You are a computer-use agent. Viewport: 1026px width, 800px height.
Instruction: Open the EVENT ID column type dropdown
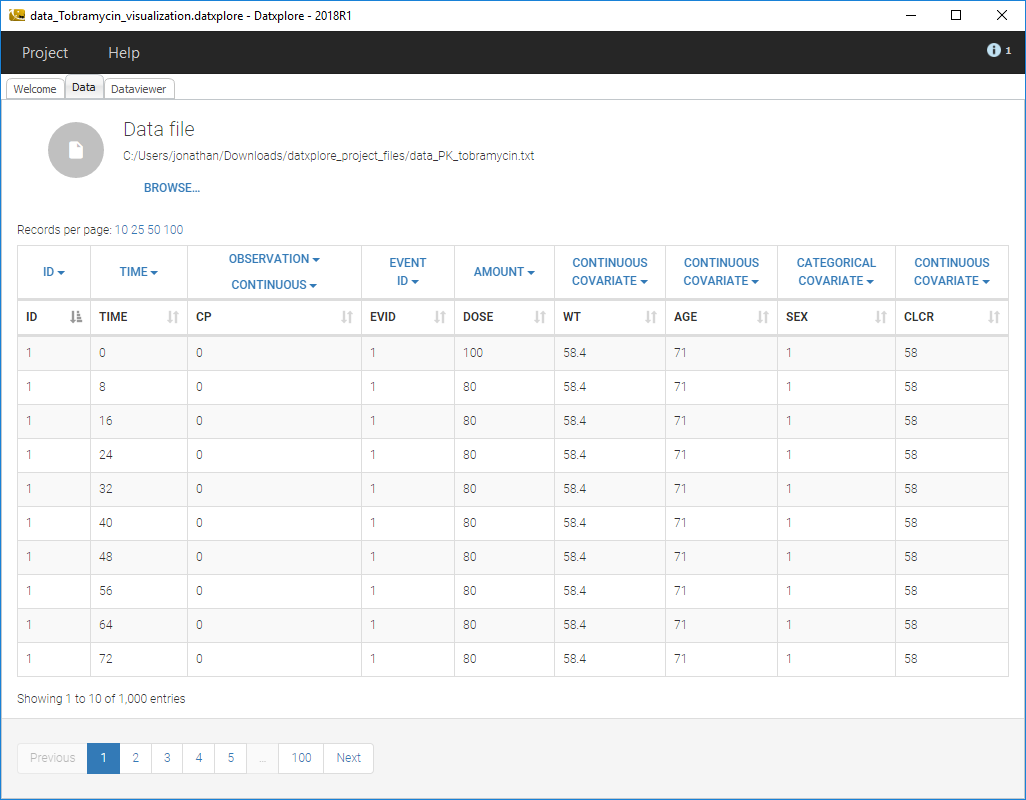coord(408,271)
